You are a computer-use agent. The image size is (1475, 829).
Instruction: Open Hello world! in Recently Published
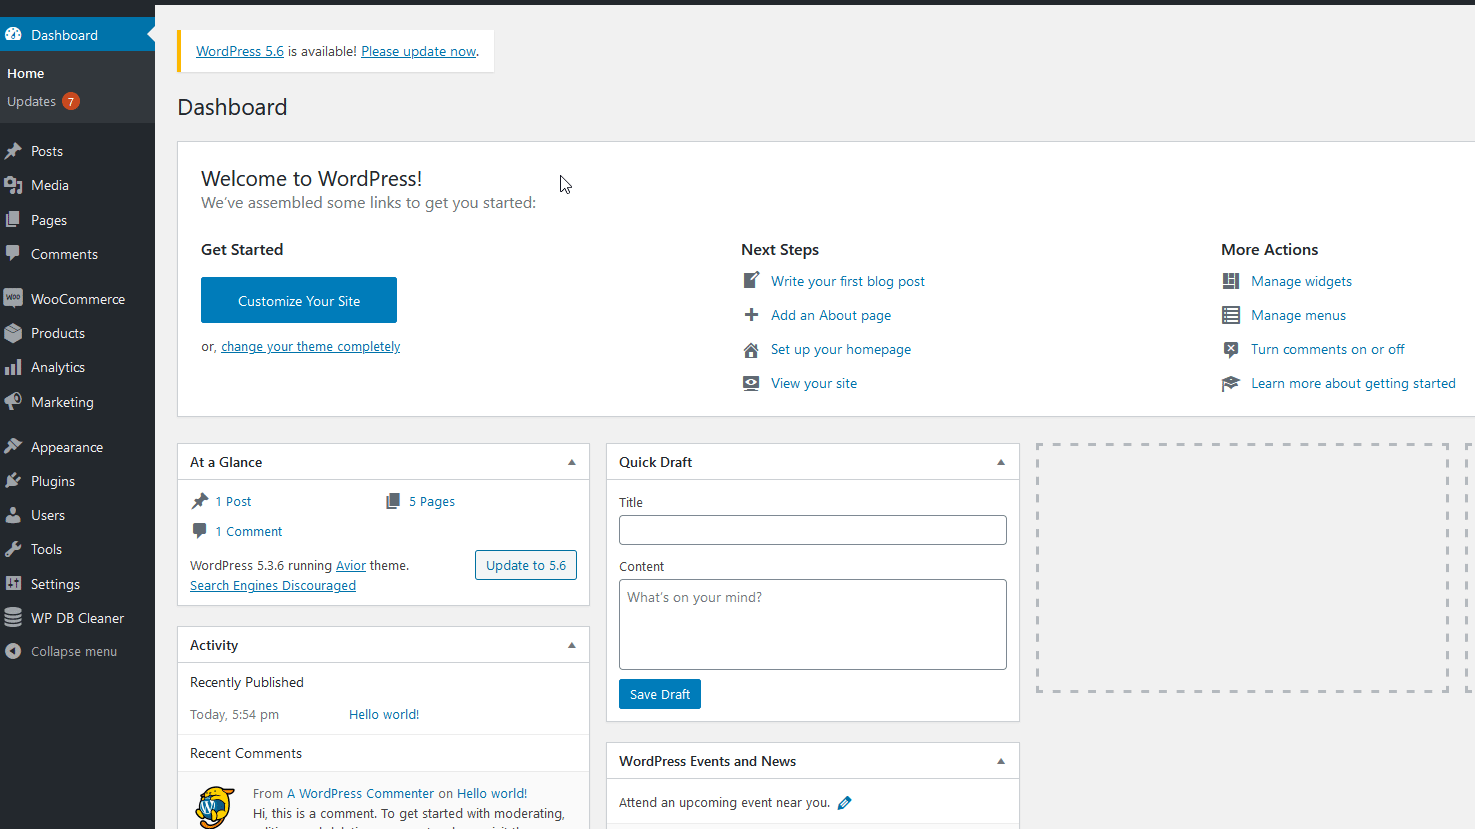click(x=384, y=714)
